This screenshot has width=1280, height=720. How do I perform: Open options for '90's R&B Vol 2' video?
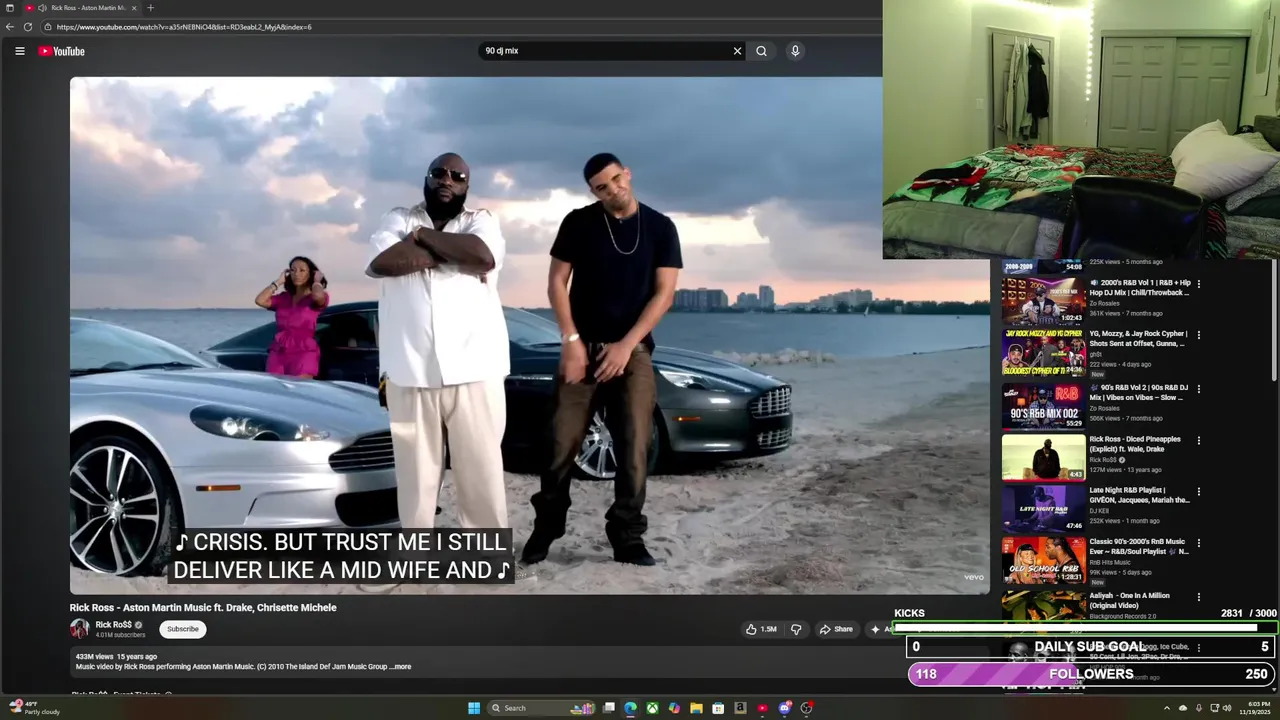pos(1198,388)
